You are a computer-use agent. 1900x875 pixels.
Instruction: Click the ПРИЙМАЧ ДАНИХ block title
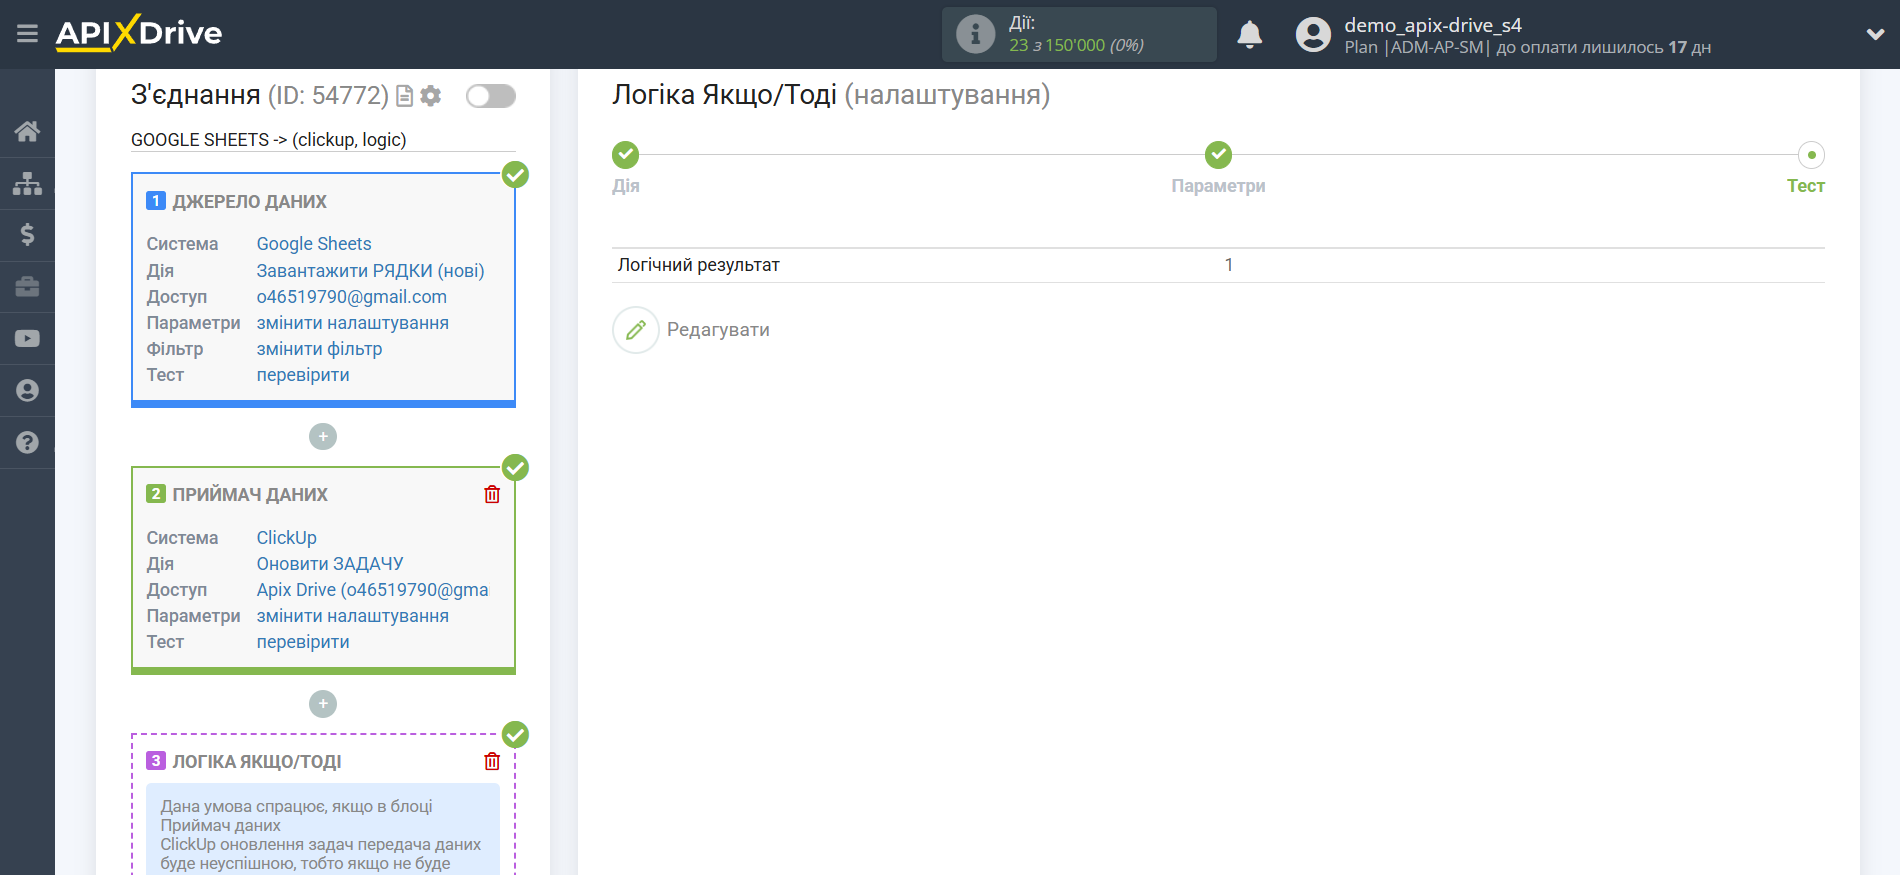(250, 495)
